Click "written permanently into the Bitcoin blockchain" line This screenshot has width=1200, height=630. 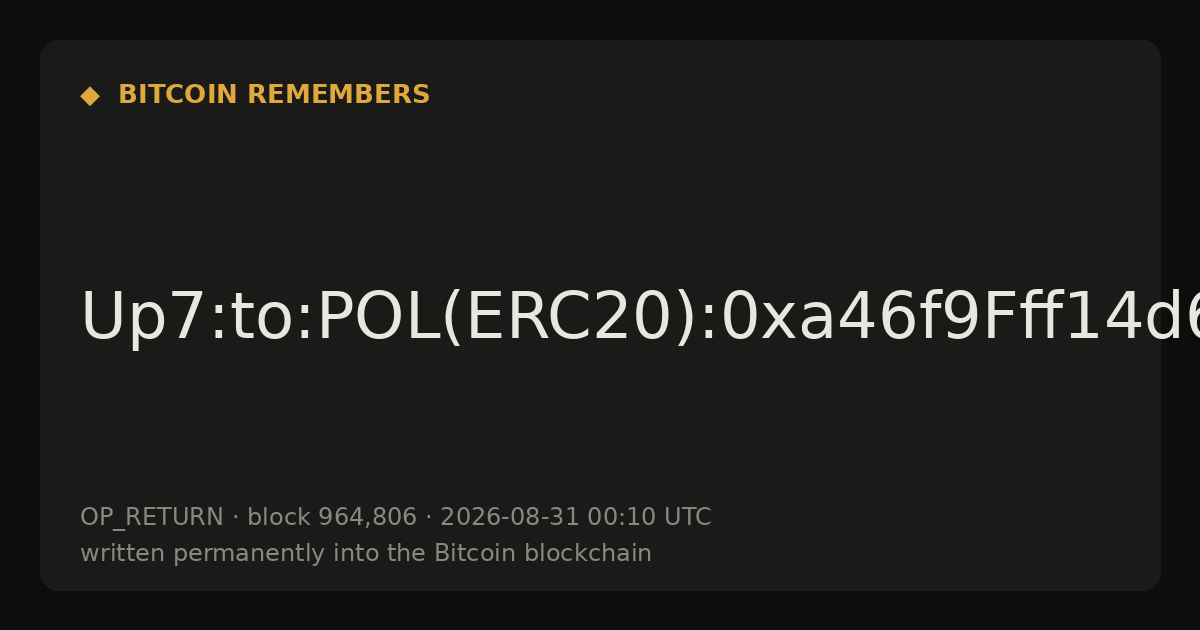[366, 554]
